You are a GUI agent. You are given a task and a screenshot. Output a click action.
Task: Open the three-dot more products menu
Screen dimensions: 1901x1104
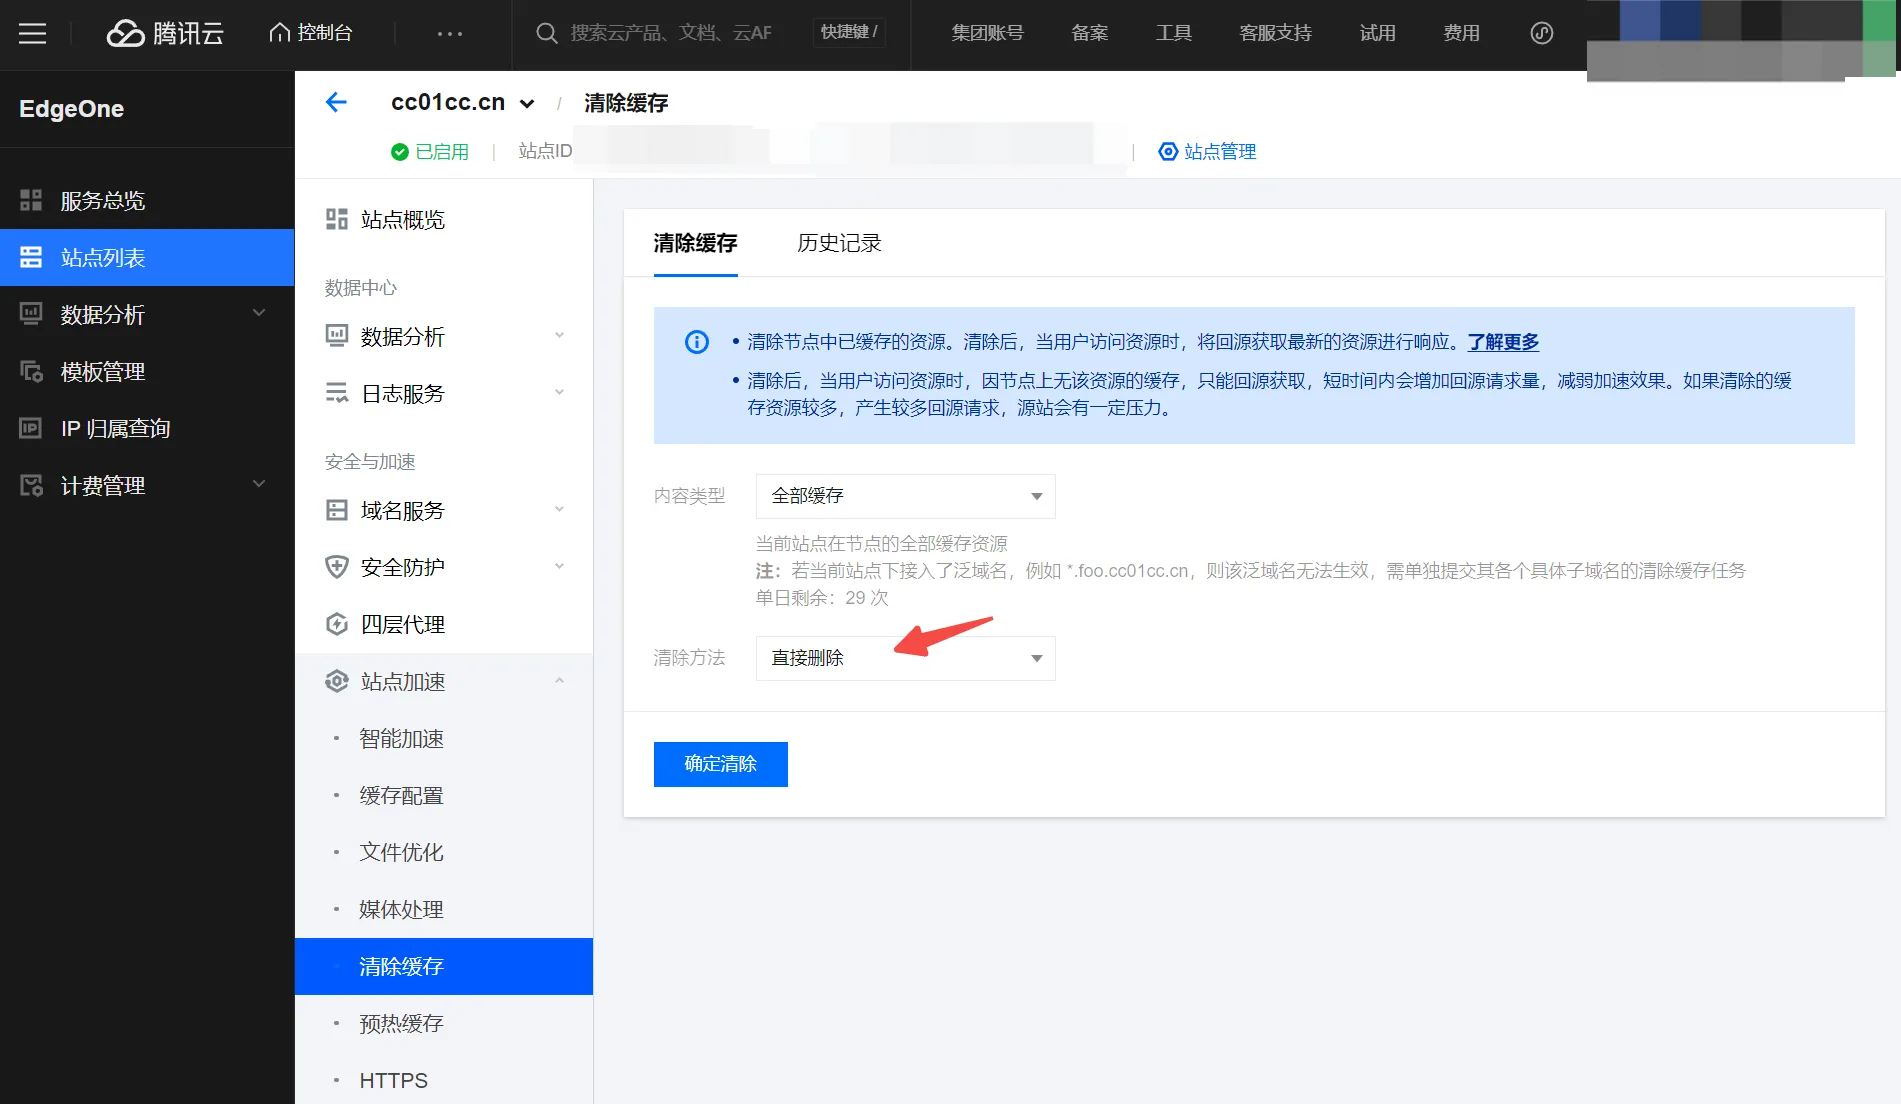tap(450, 33)
